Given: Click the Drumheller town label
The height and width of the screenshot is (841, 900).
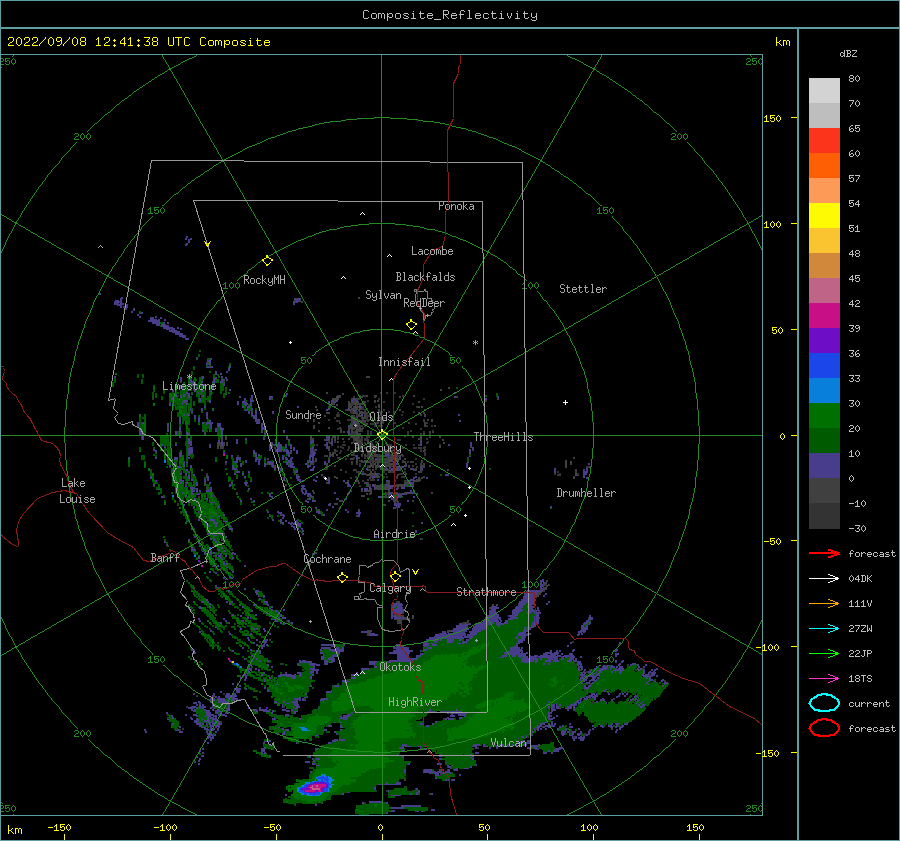Looking at the screenshot, I should click(586, 493).
